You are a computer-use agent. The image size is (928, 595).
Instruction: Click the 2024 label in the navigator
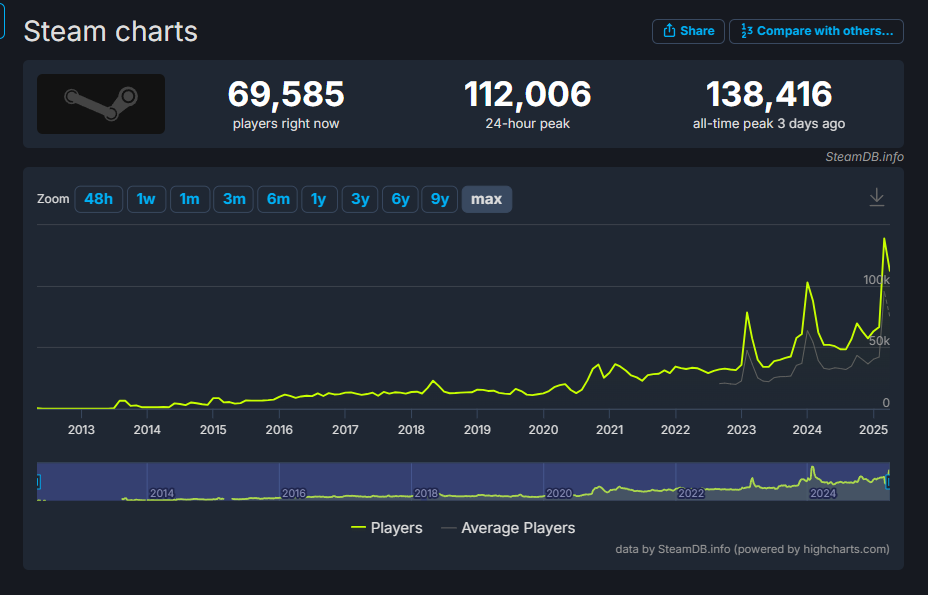pyautogui.click(x=823, y=493)
